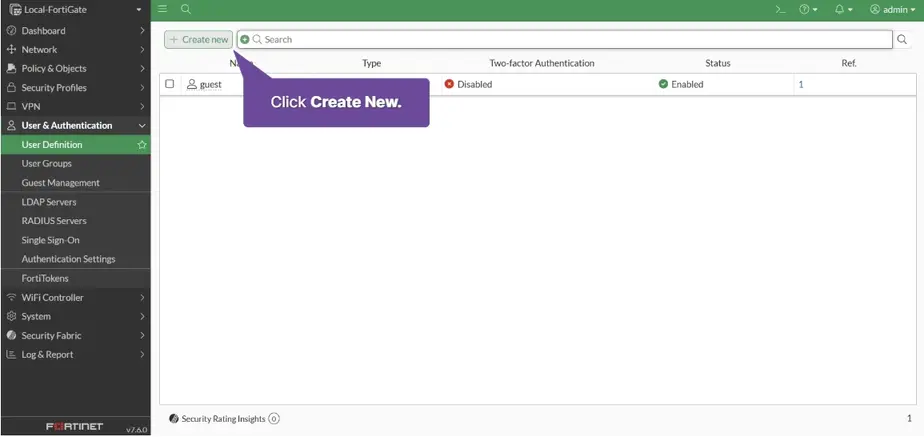Expand the Security Fabric chevron arrow

(142, 336)
